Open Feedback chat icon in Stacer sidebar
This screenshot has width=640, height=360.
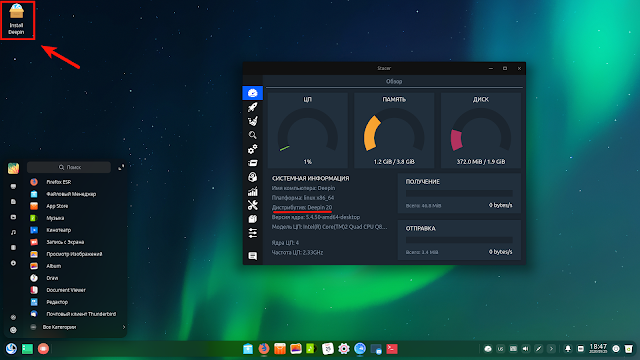coord(253,256)
